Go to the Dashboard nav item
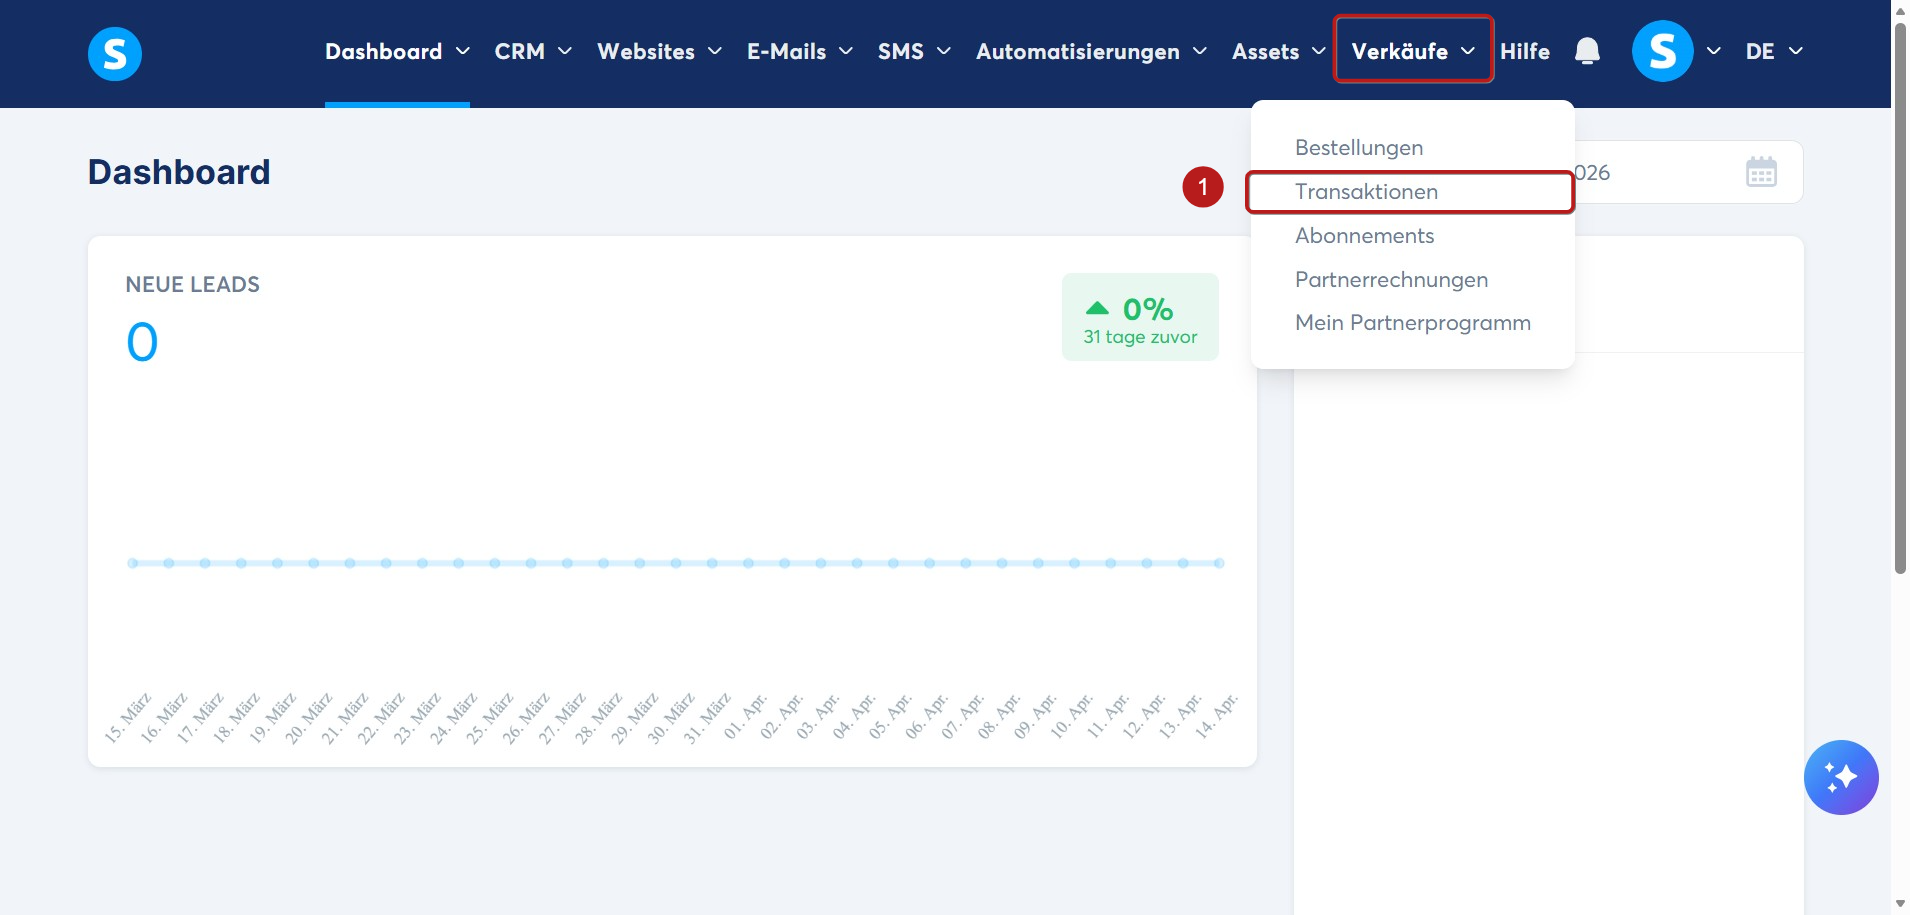 [x=384, y=51]
